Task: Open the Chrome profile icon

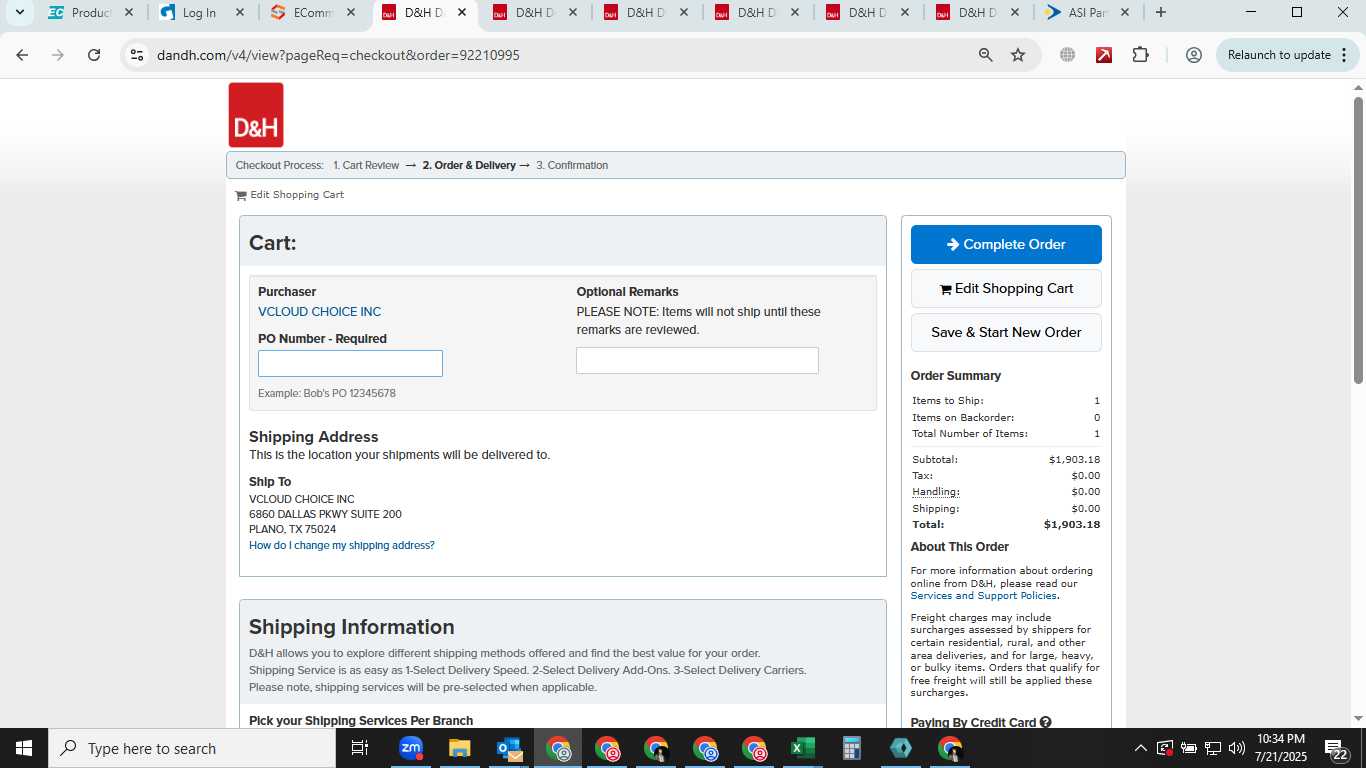Action: (x=1193, y=55)
